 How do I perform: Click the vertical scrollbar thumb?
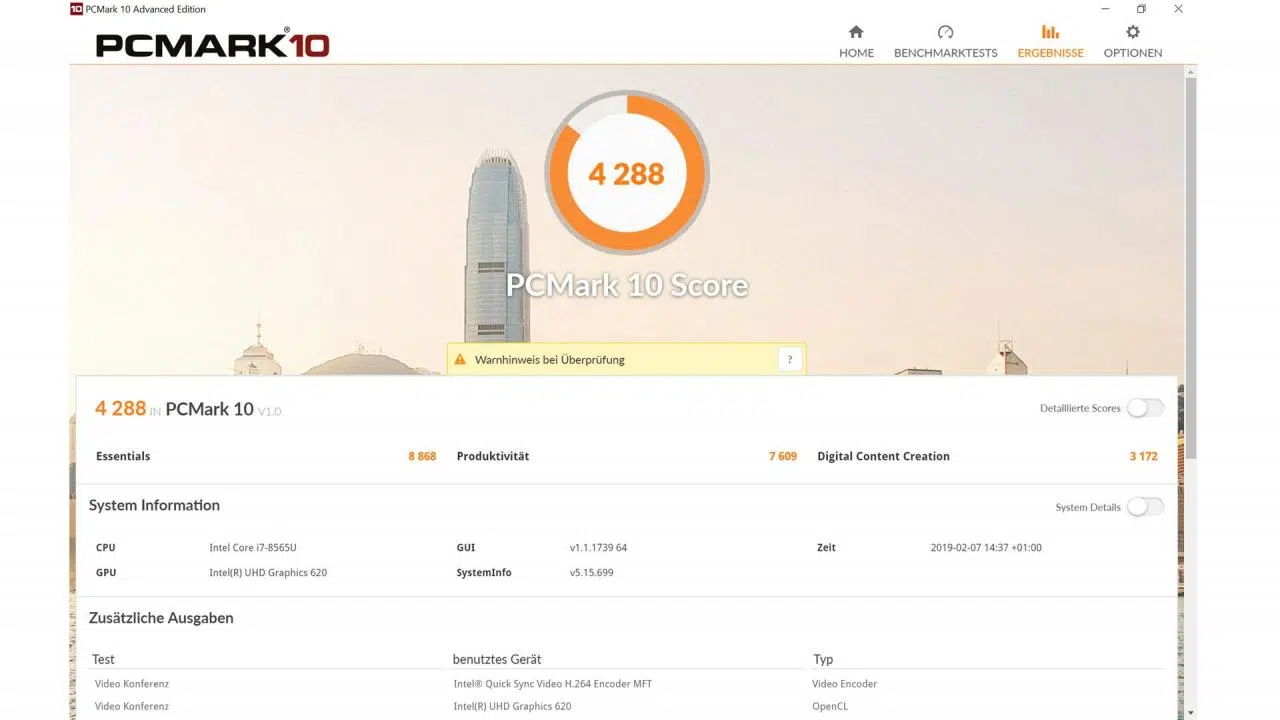tap(1190, 270)
